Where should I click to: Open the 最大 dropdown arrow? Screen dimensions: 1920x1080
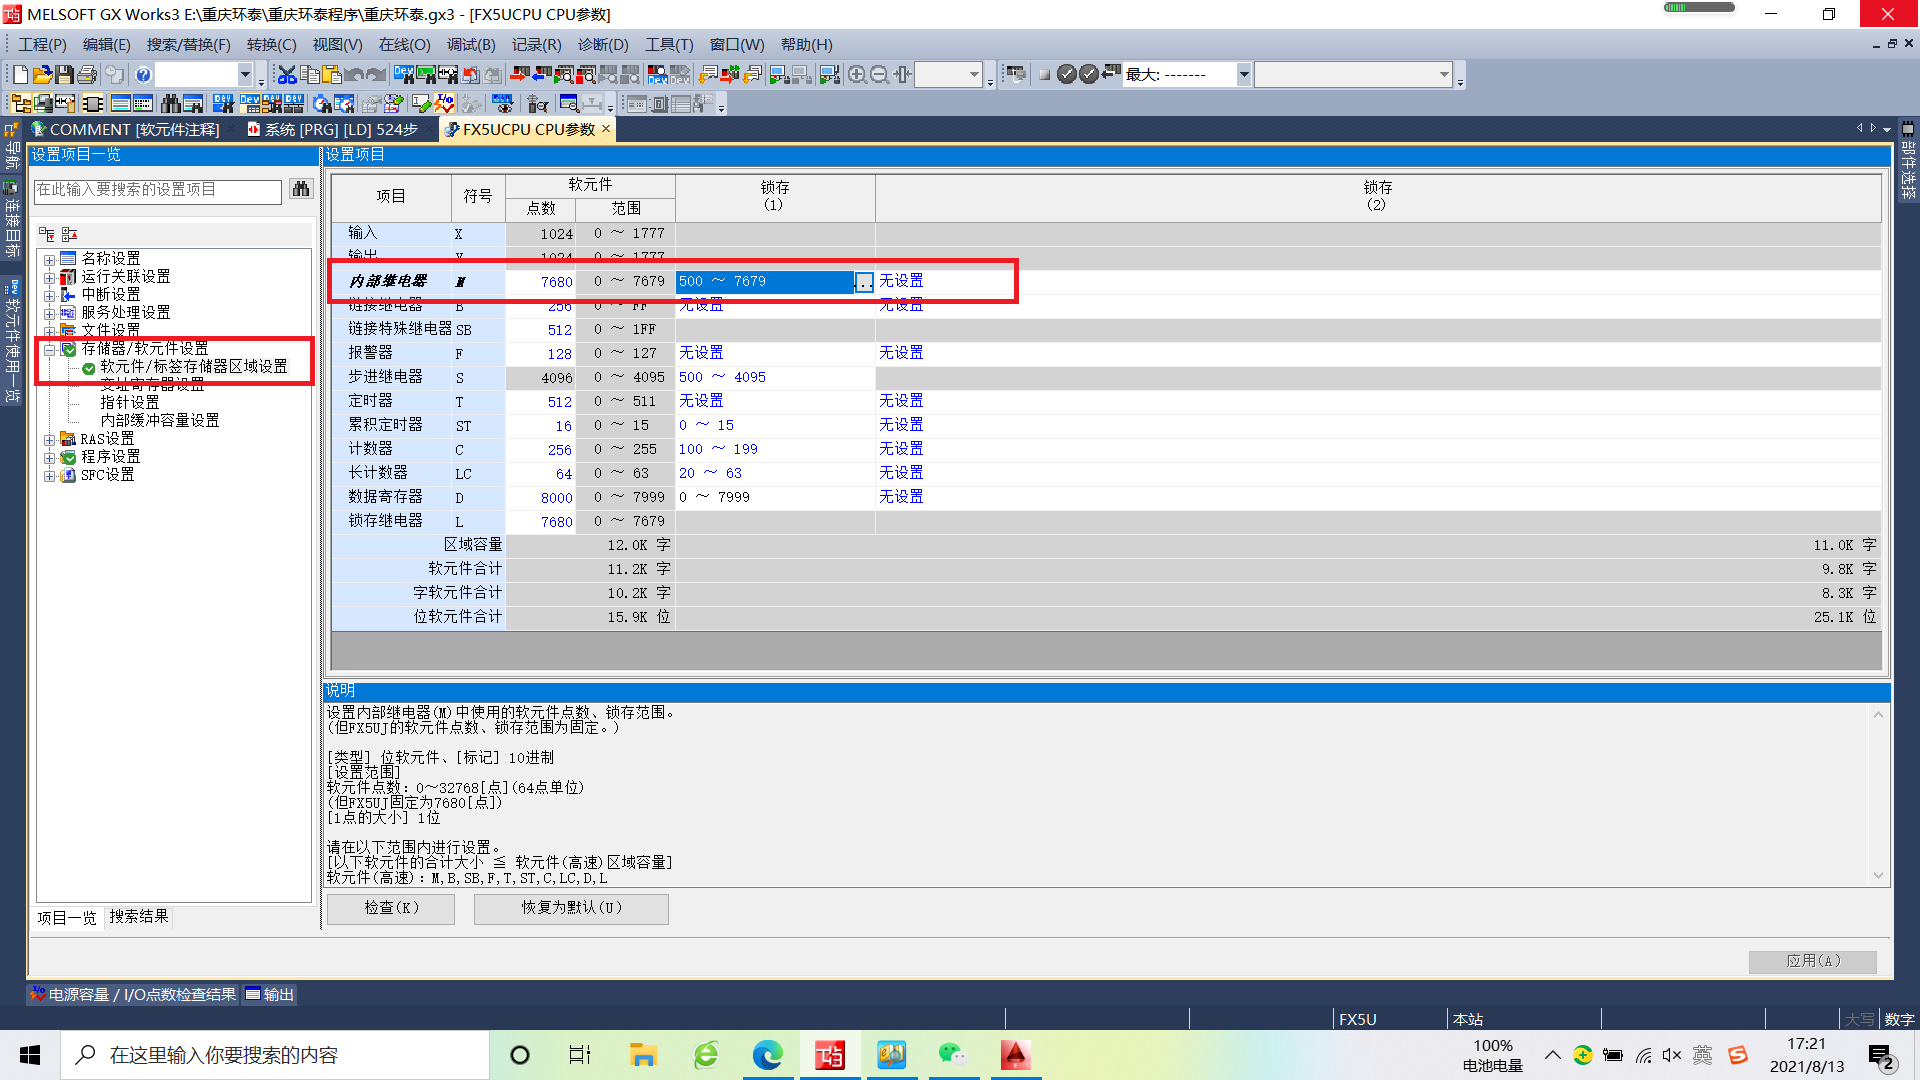(x=1243, y=75)
